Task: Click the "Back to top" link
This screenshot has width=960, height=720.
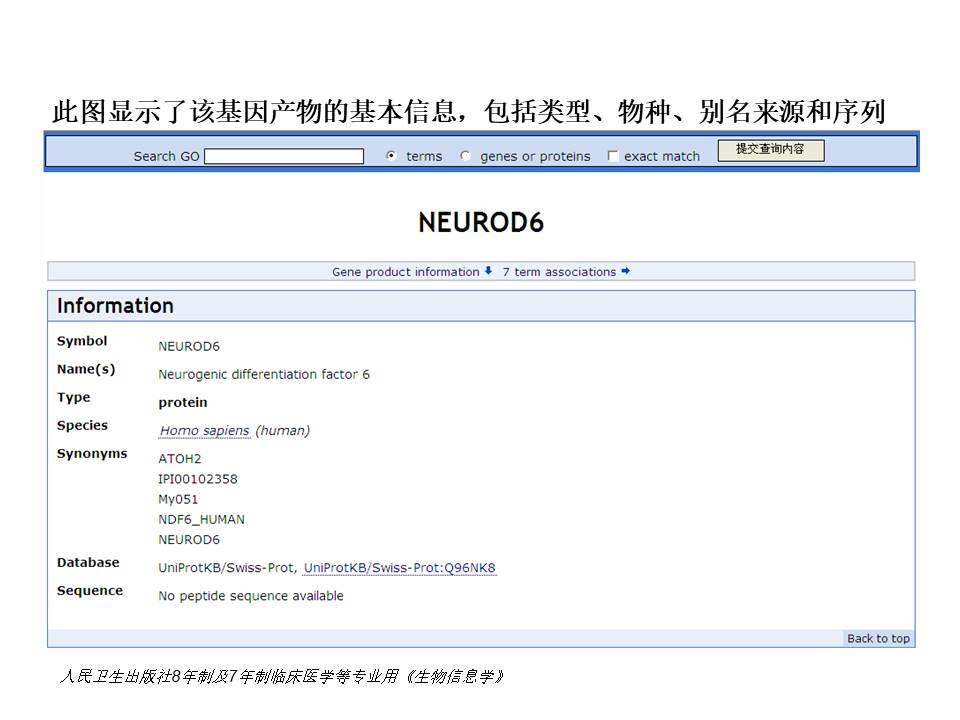Action: [x=878, y=639]
